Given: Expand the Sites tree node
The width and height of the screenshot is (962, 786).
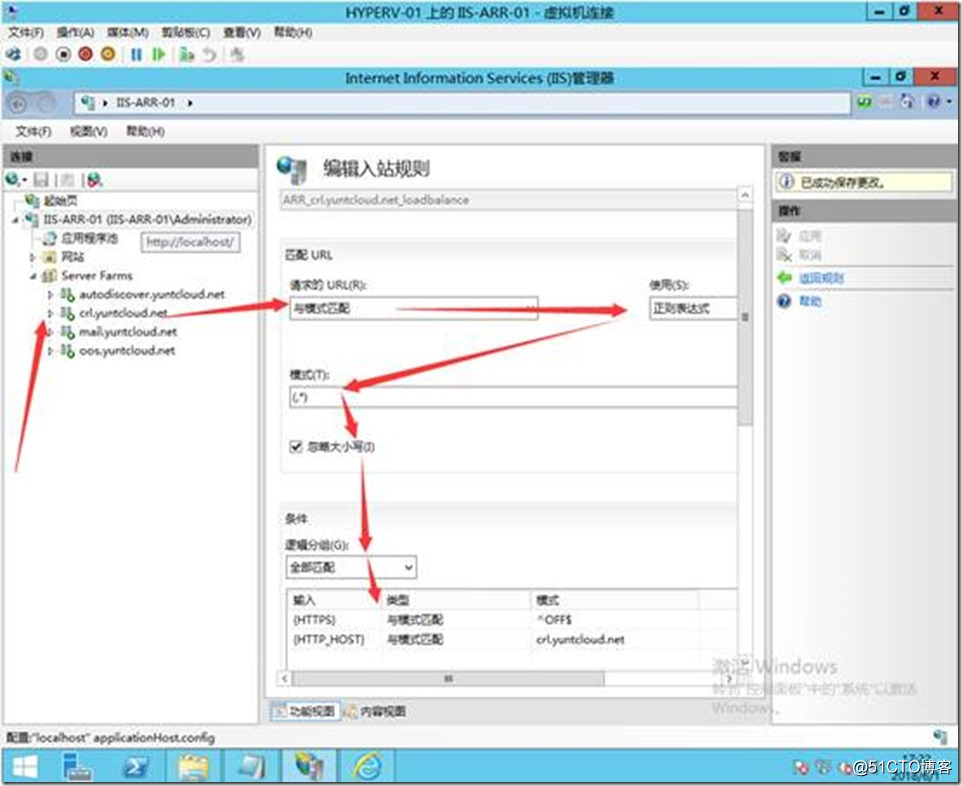Looking at the screenshot, I should point(33,257).
